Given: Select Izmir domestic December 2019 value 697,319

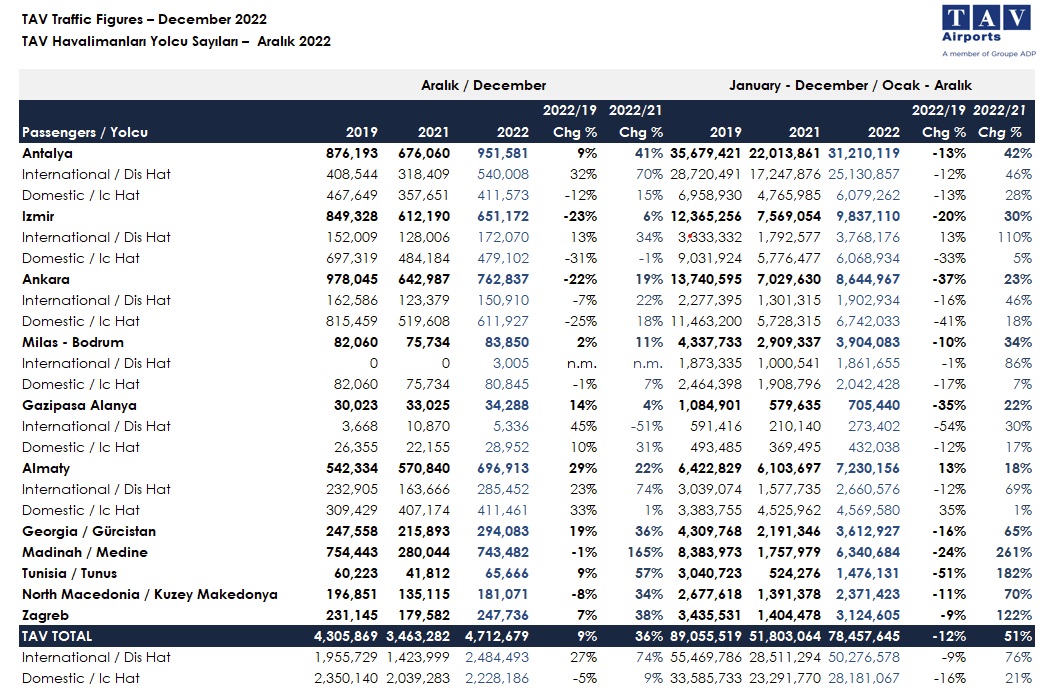Looking at the screenshot, I should click(x=352, y=258).
